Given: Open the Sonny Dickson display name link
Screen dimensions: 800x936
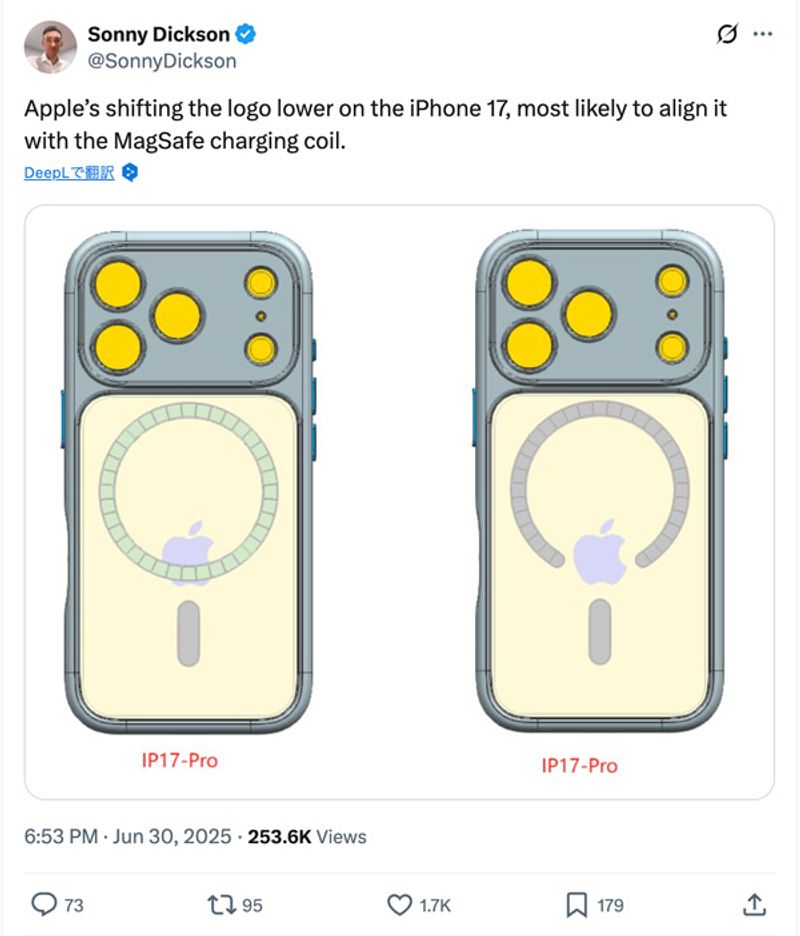Looking at the screenshot, I should tap(159, 35).
